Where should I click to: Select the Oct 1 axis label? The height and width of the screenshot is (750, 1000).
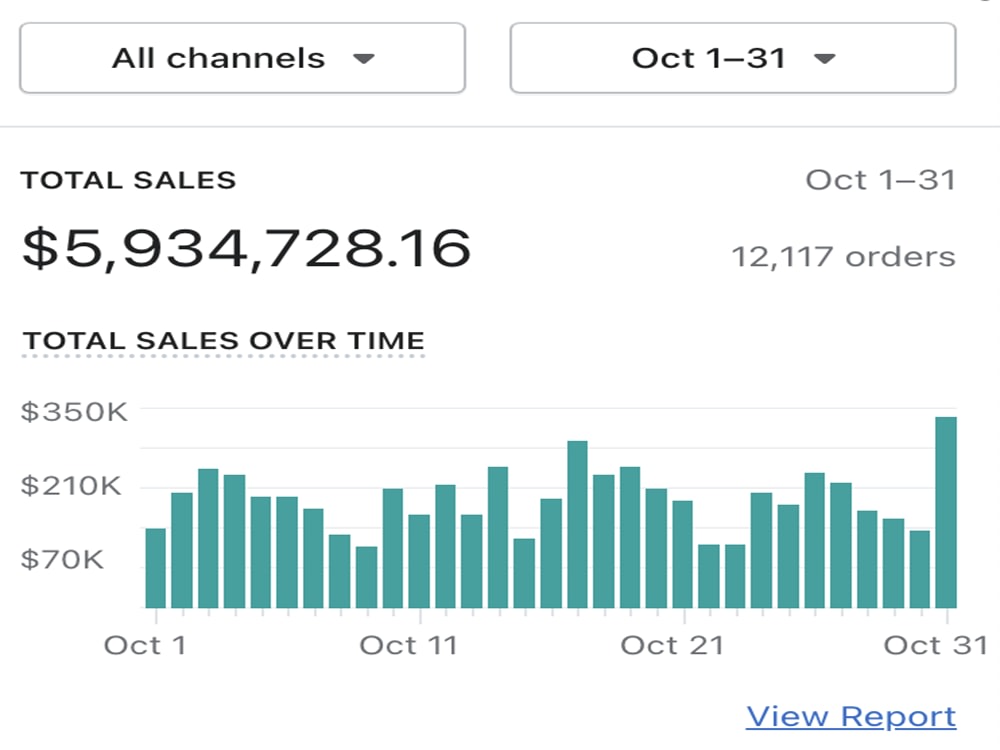[145, 645]
